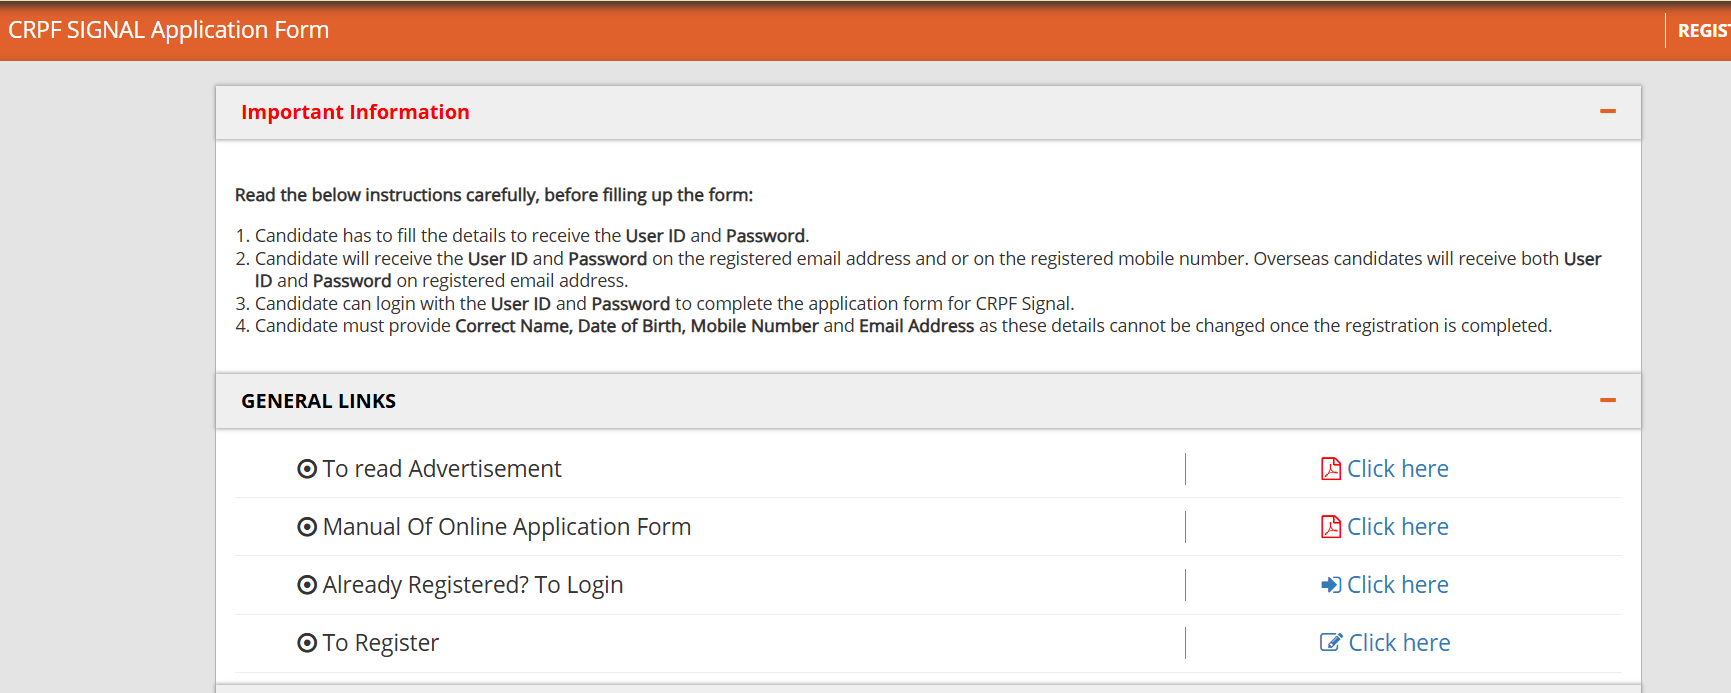Image resolution: width=1731 pixels, height=693 pixels.
Task: Click the PDF icon for the Advertisement
Action: (x=1330, y=469)
